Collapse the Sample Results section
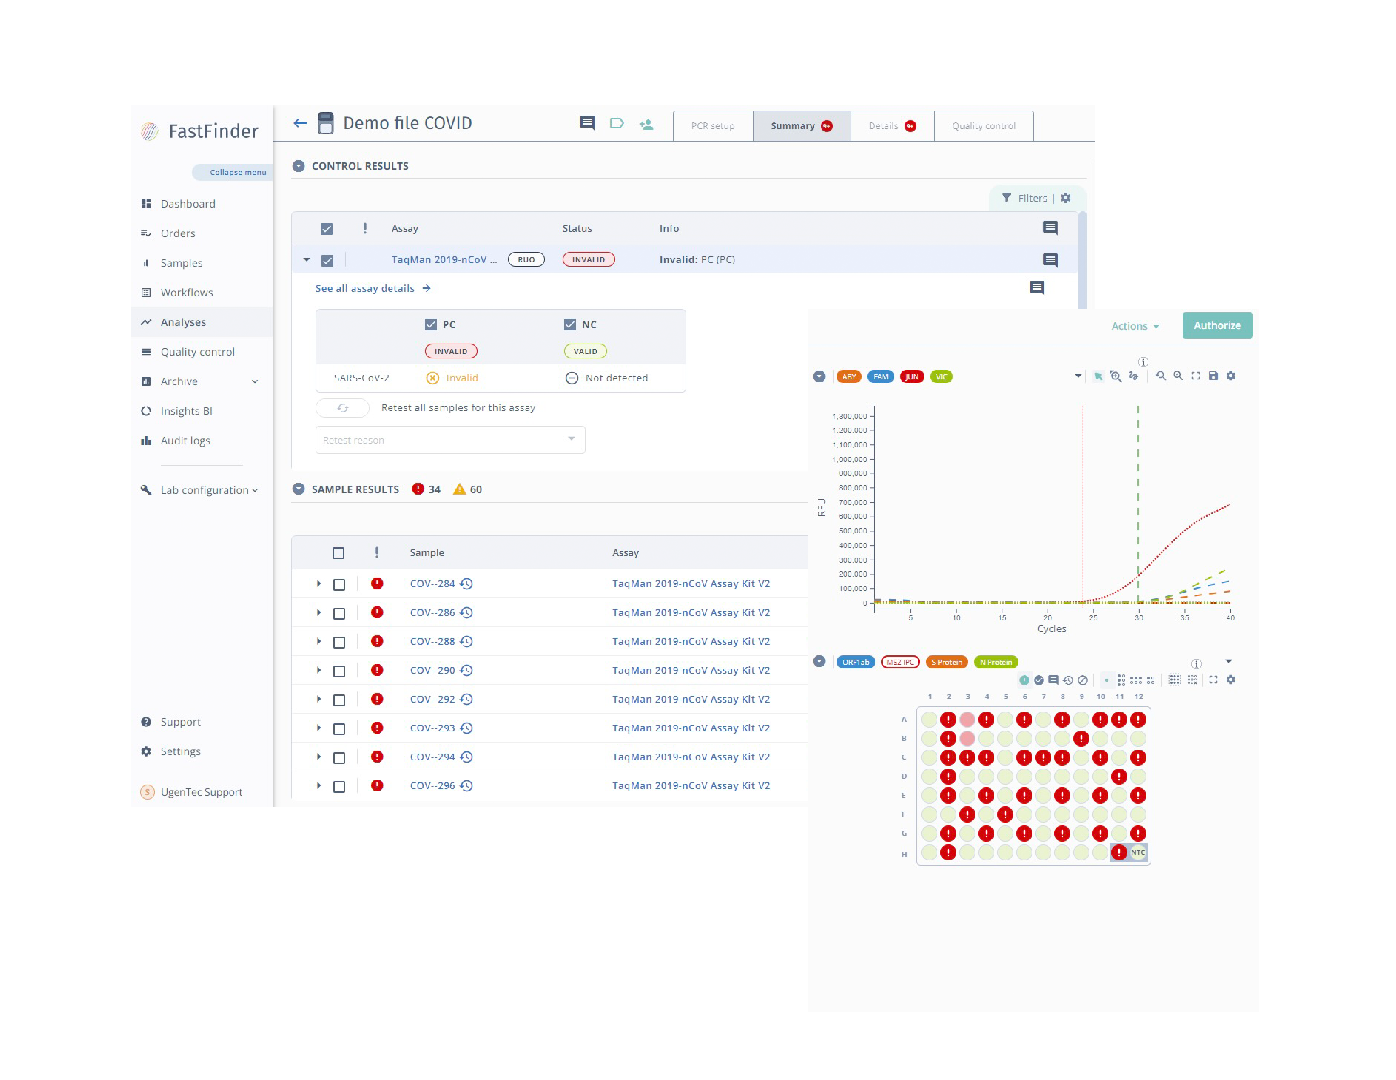 point(298,489)
